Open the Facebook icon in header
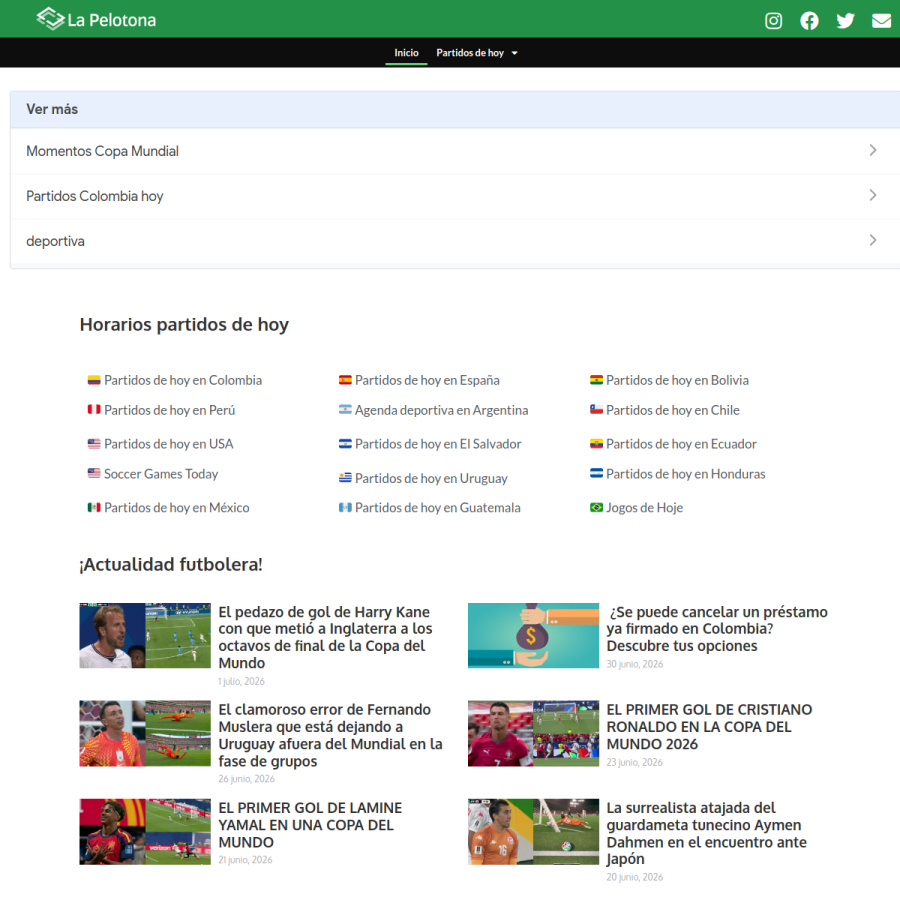The image size is (900, 900). (x=809, y=21)
